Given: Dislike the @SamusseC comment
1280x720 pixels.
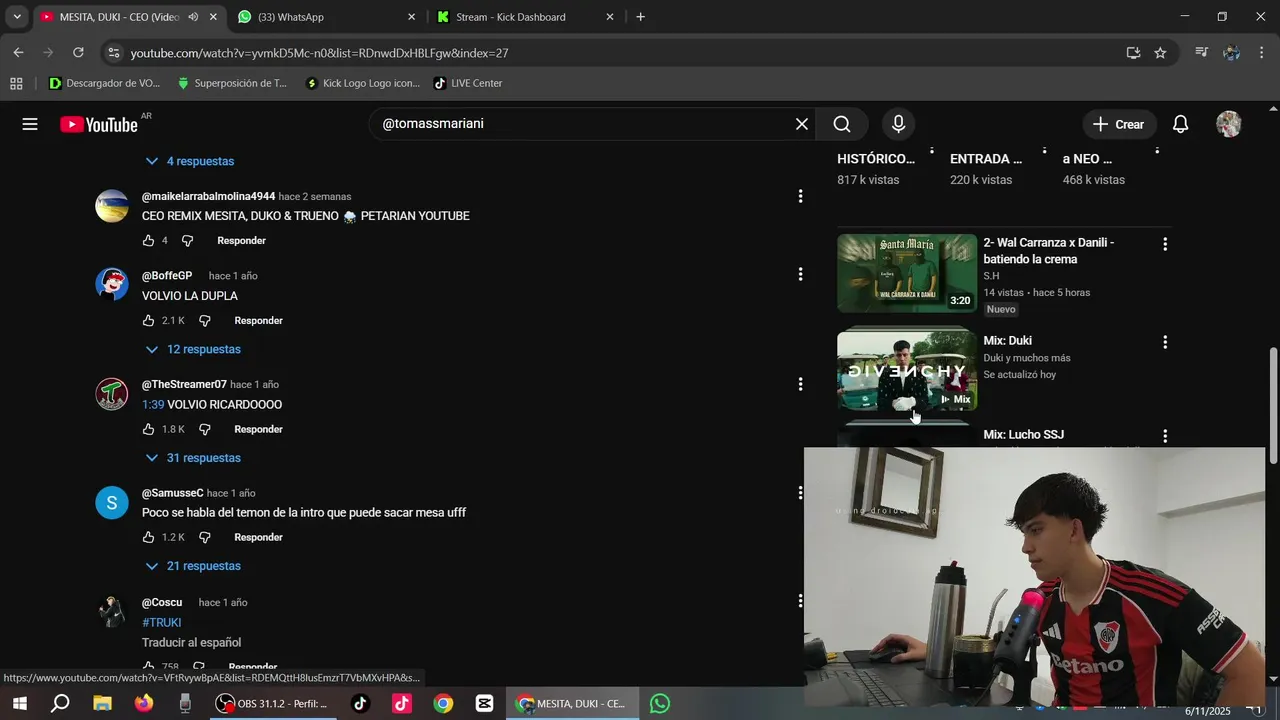Looking at the screenshot, I should tap(204, 537).
